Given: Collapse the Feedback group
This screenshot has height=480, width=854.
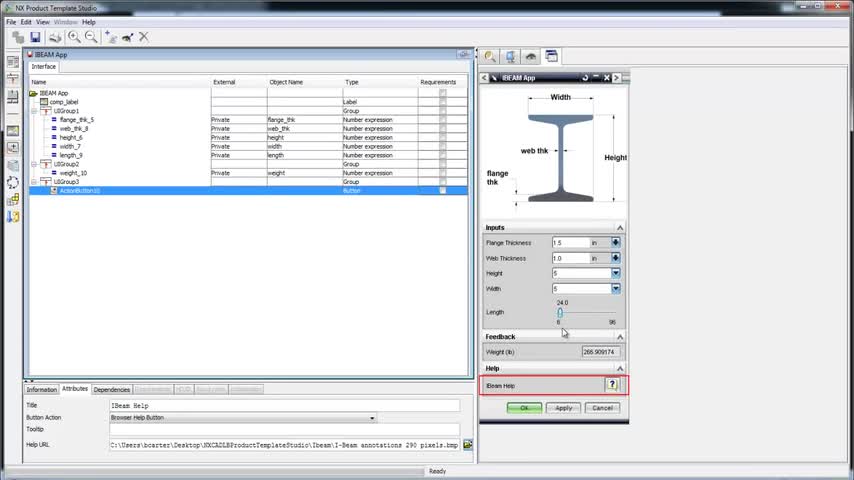Looking at the screenshot, I should [620, 337].
